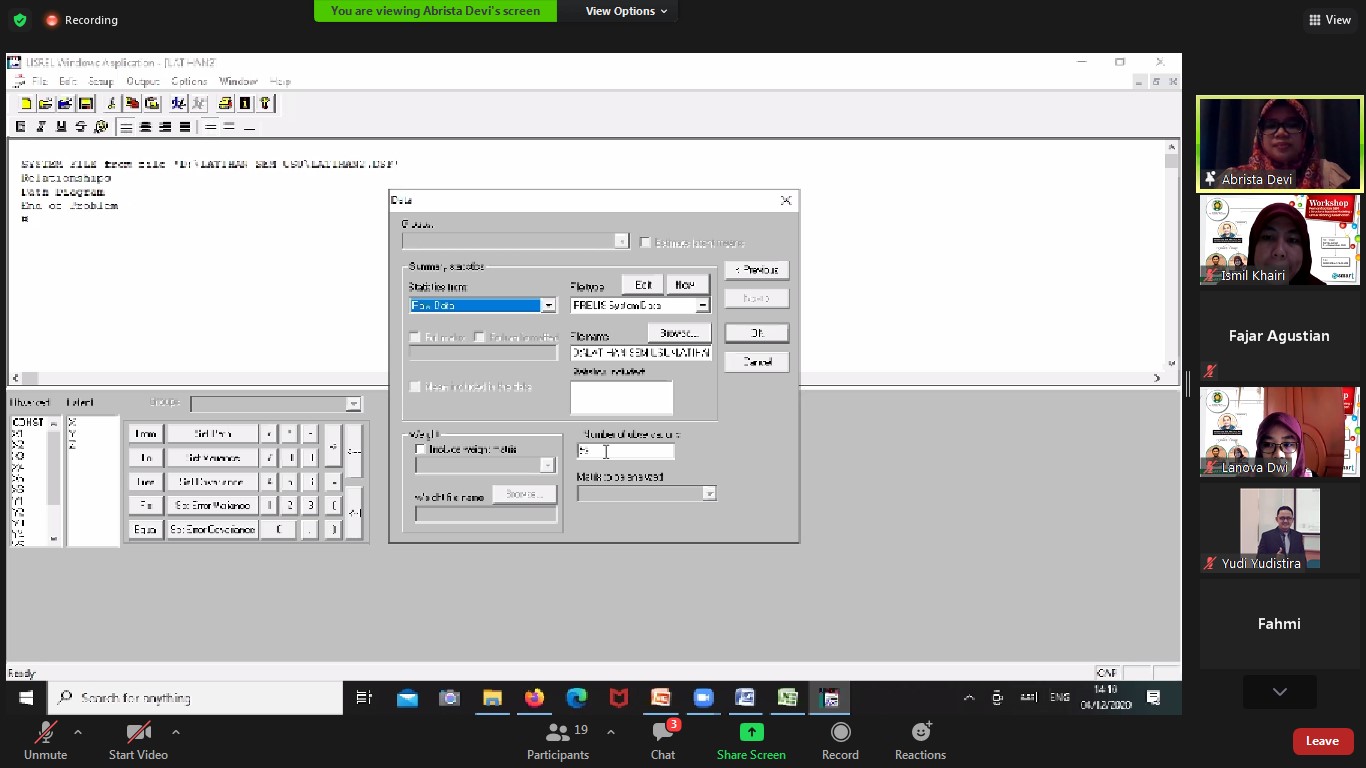Open Firefox from Windows taskbar
The image size is (1366, 768).
pos(534,698)
